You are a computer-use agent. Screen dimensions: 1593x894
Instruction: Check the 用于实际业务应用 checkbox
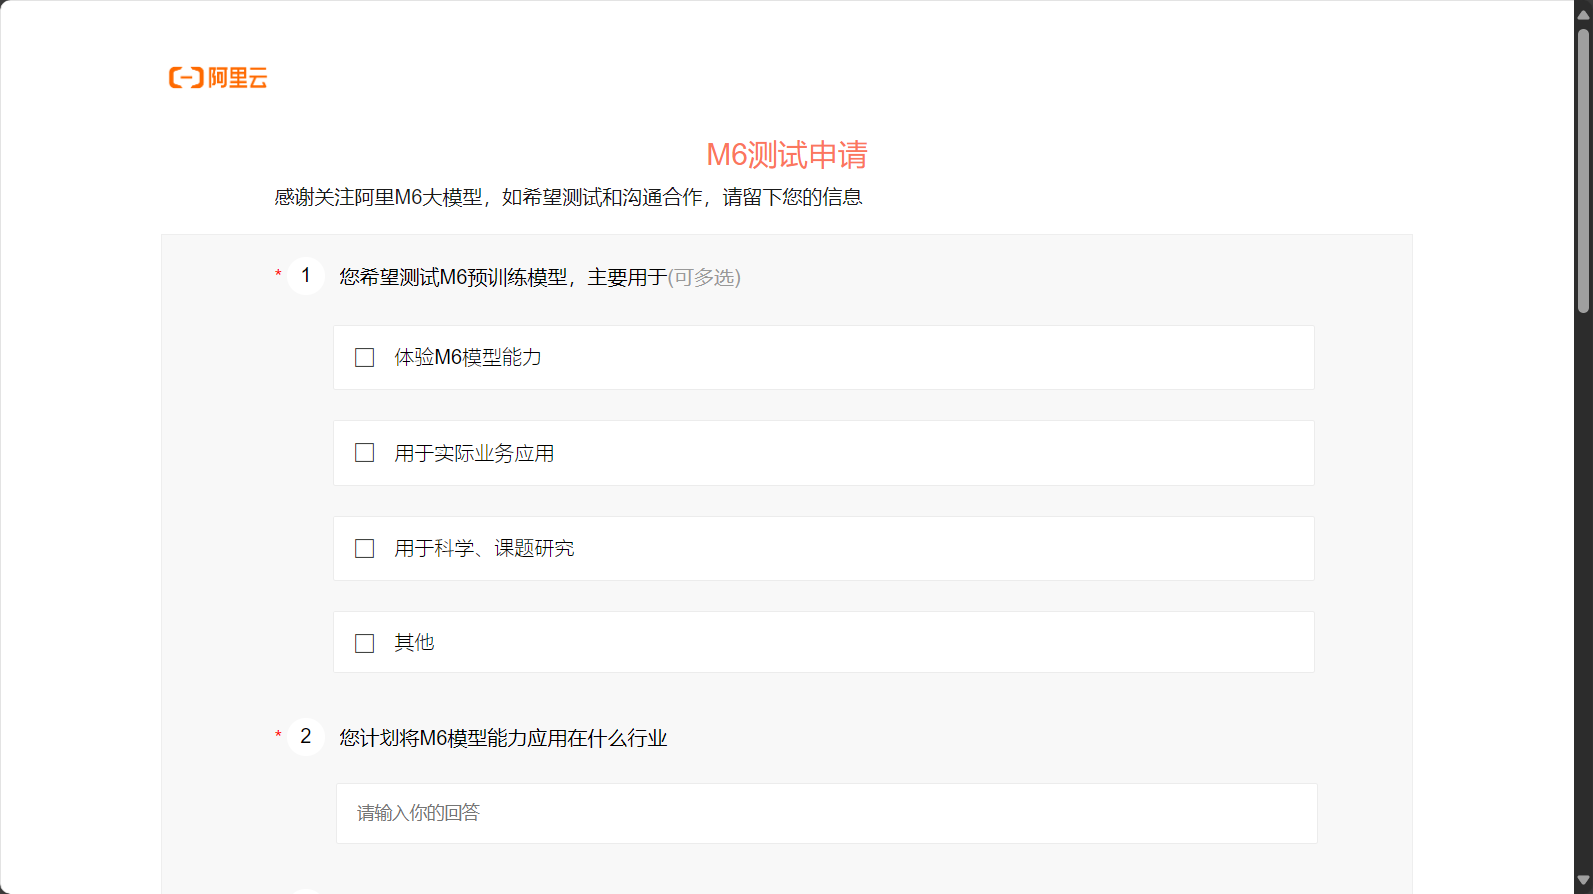click(365, 453)
